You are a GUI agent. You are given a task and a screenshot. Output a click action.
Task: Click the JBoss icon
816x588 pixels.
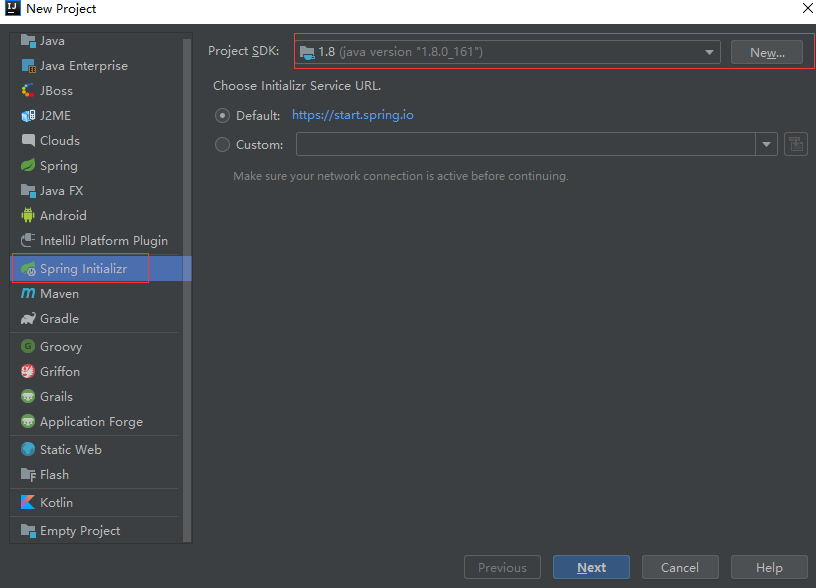pos(28,91)
